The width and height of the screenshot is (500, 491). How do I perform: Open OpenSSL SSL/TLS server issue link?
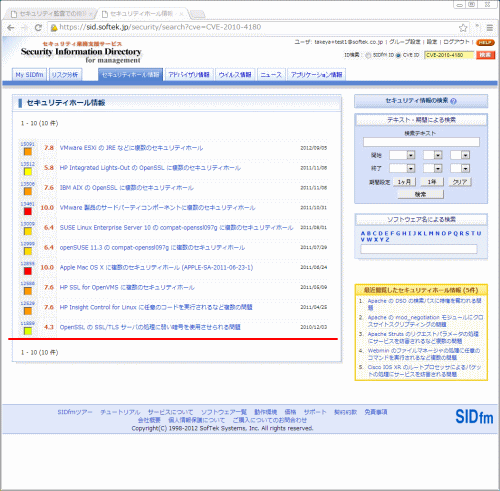(x=150, y=327)
